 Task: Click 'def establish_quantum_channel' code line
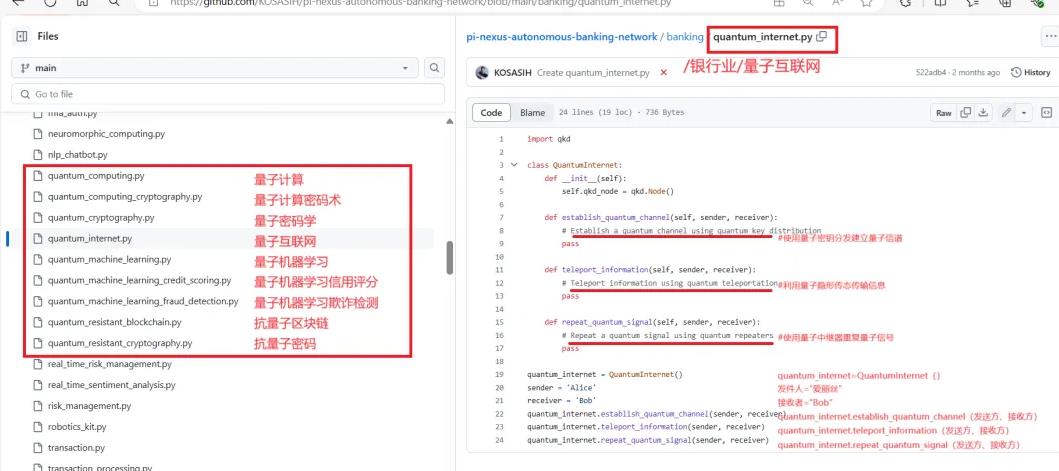pos(661,218)
